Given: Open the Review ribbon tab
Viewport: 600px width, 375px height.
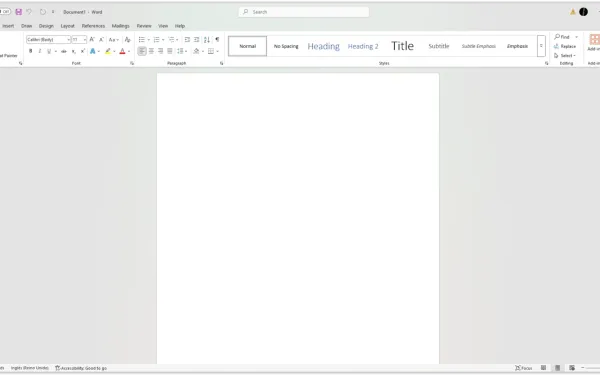Looking at the screenshot, I should click(x=144, y=26).
